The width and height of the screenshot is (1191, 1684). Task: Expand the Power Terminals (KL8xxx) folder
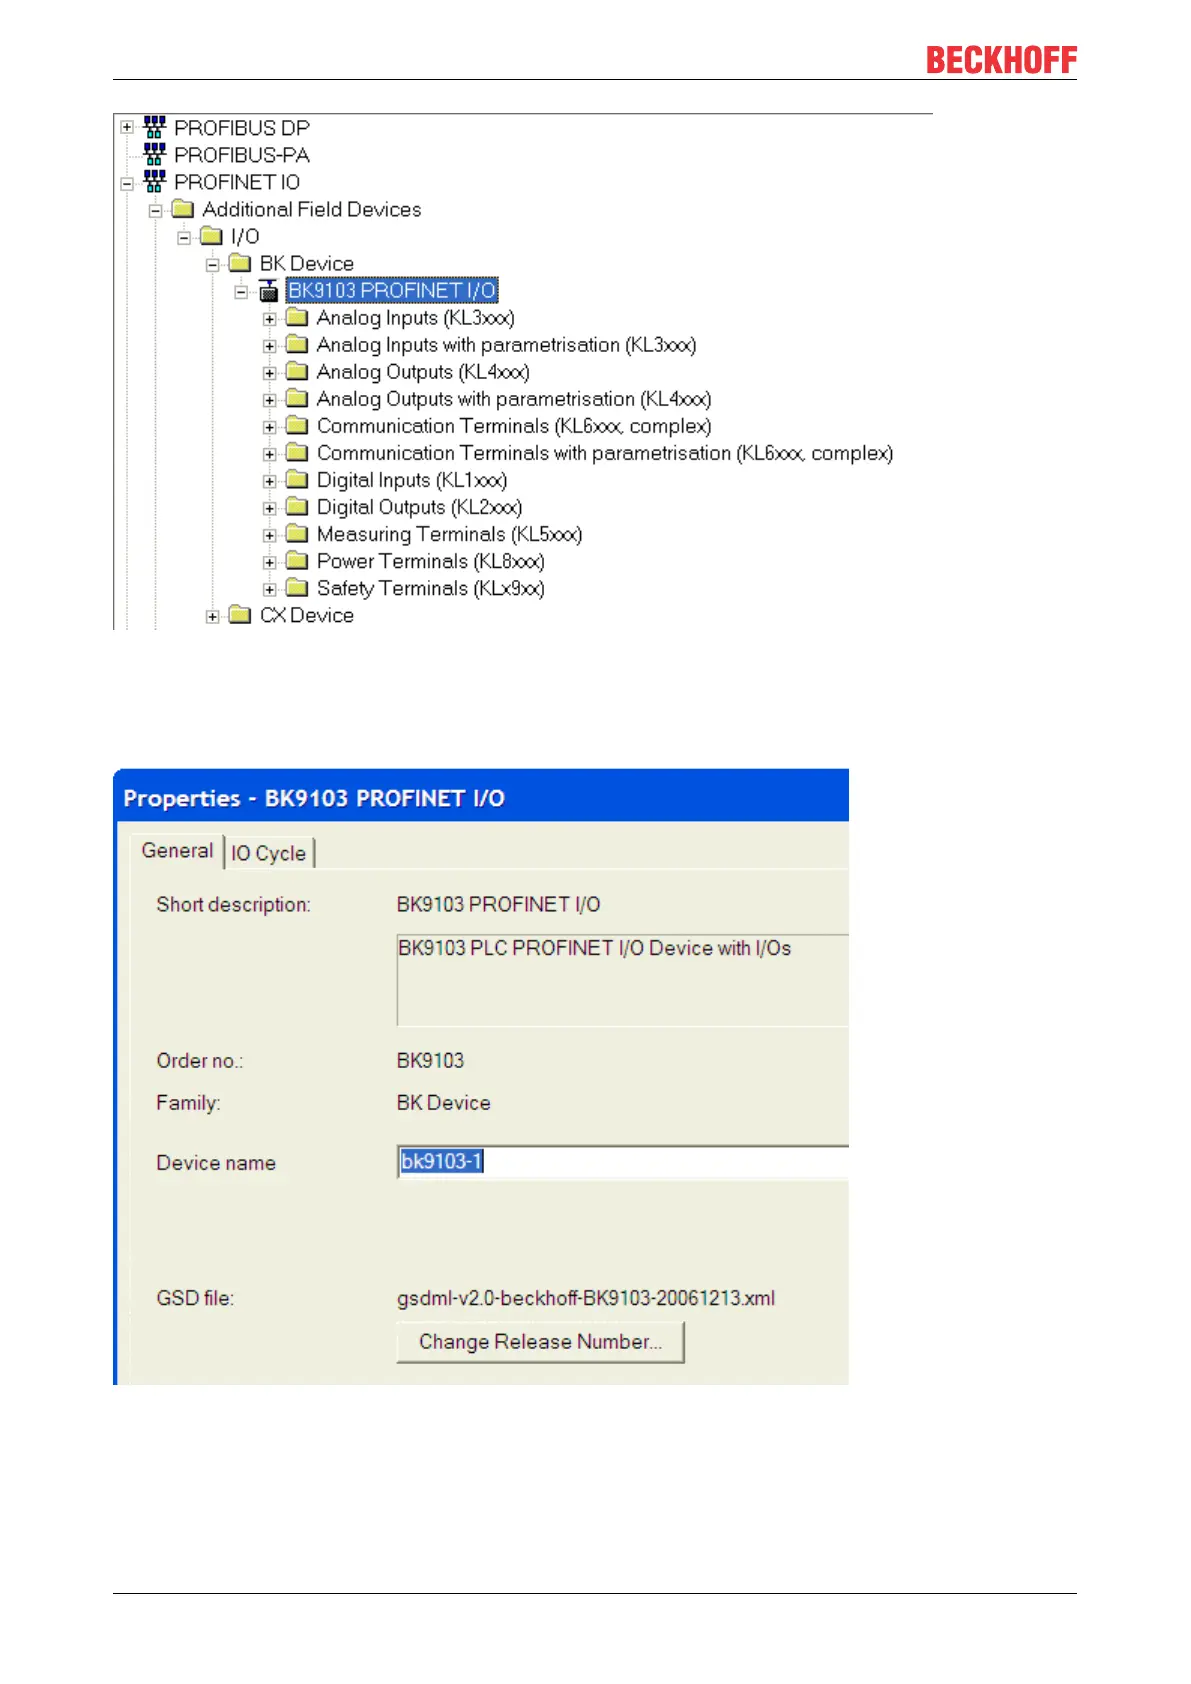269,562
